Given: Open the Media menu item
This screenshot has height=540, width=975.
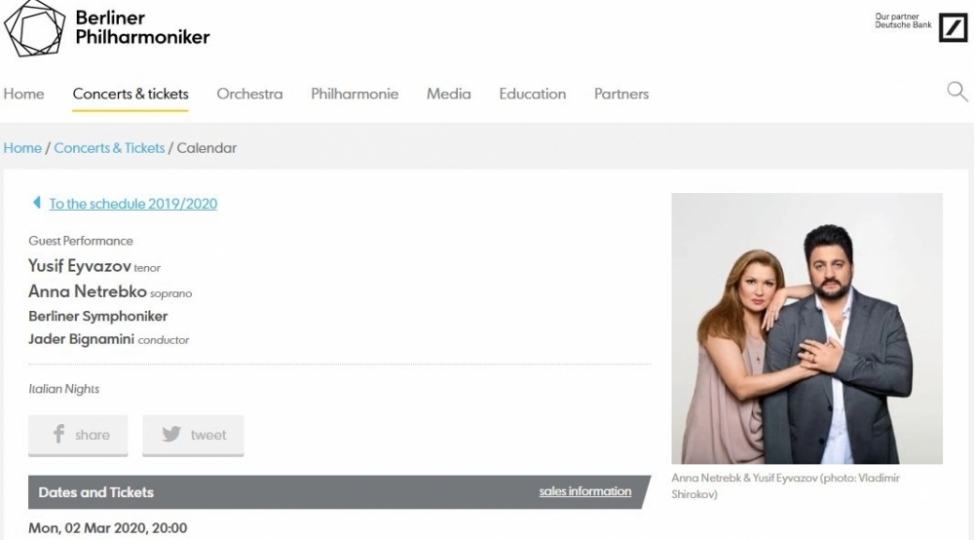Looking at the screenshot, I should [x=448, y=94].
